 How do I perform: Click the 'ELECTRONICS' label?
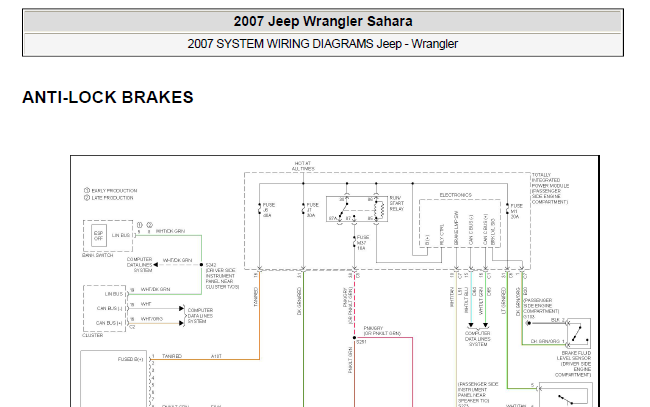[456, 195]
